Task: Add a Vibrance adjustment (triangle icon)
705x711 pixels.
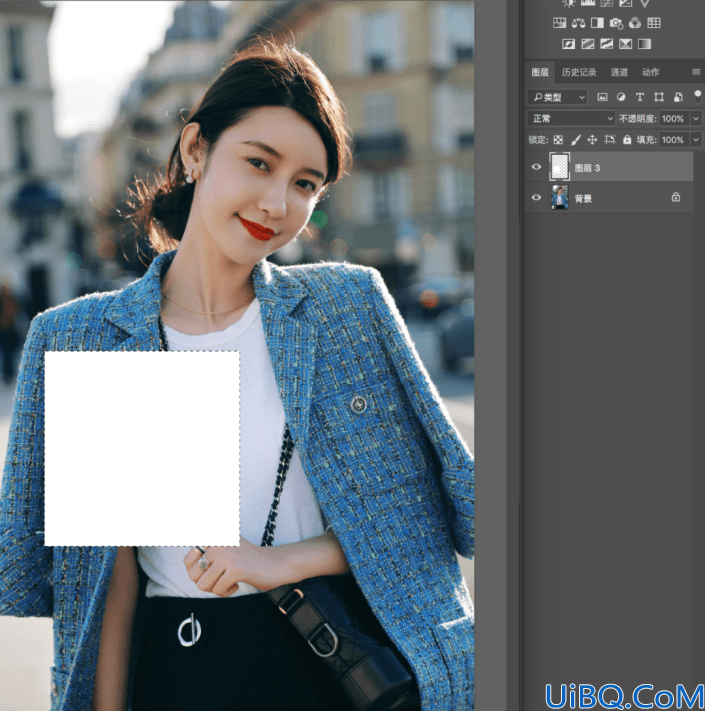Action: tap(644, 3)
